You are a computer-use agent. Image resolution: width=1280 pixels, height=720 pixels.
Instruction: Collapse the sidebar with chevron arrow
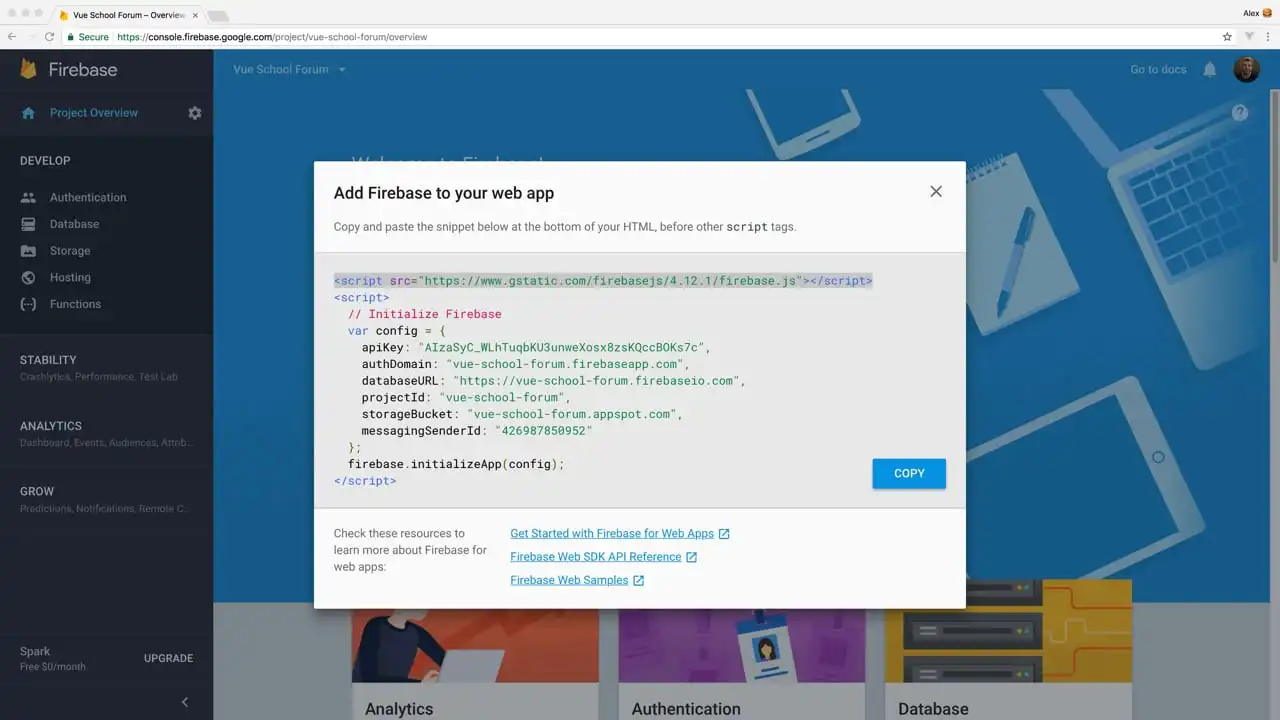185,702
